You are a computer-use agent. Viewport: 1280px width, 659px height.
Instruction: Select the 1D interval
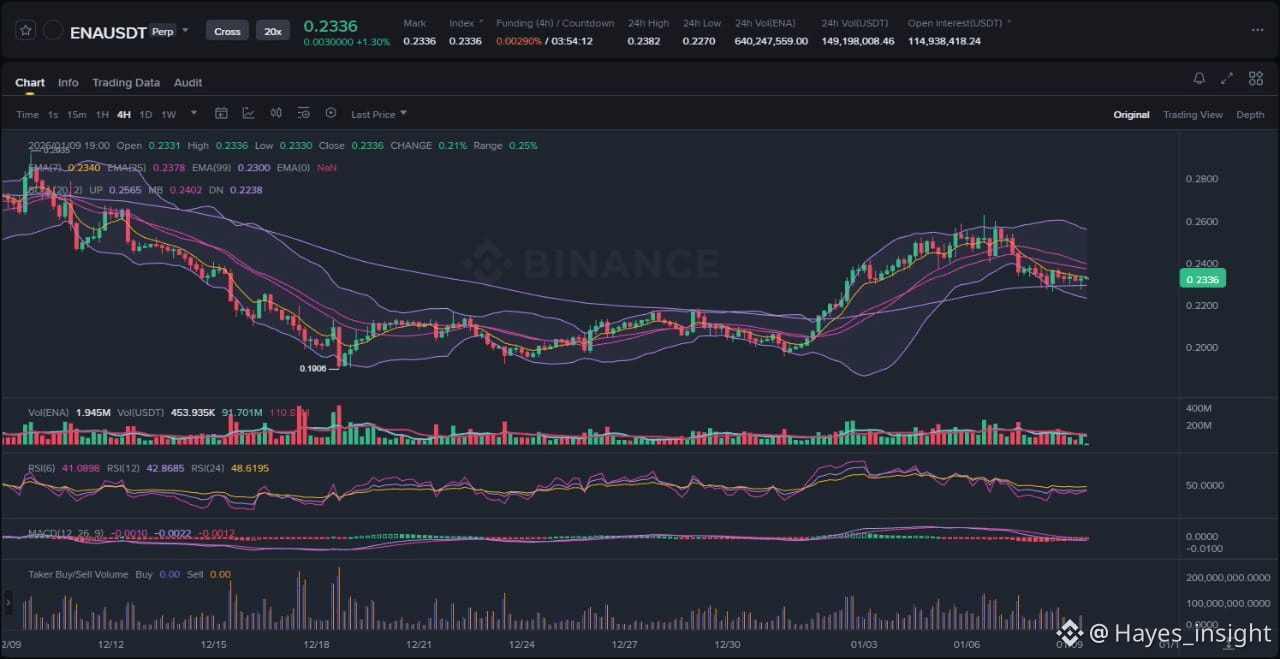coord(146,115)
